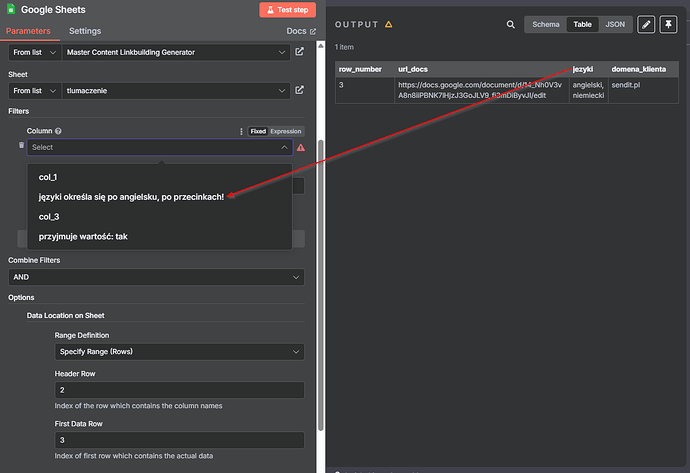Click the external link icon beside the tlumaczenie sheet

coord(299,91)
